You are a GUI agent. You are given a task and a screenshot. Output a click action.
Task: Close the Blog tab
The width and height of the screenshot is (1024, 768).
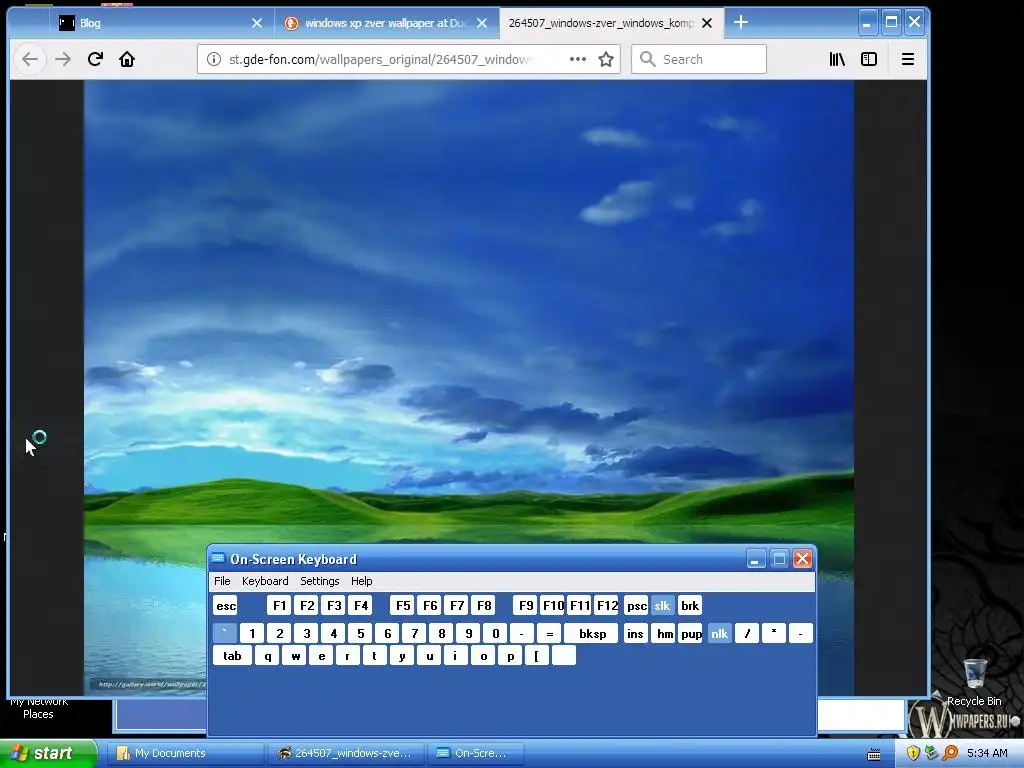point(257,23)
